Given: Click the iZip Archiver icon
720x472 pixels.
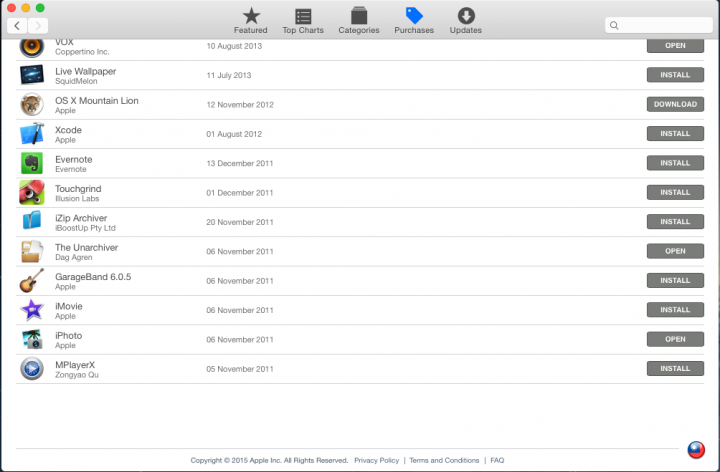Looking at the screenshot, I should click(32, 221).
